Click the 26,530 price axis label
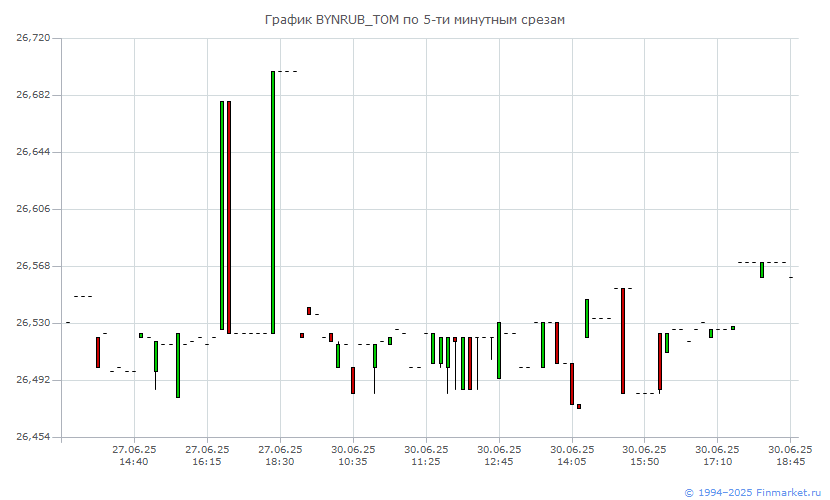The width and height of the screenshot is (830, 500). 33,323
